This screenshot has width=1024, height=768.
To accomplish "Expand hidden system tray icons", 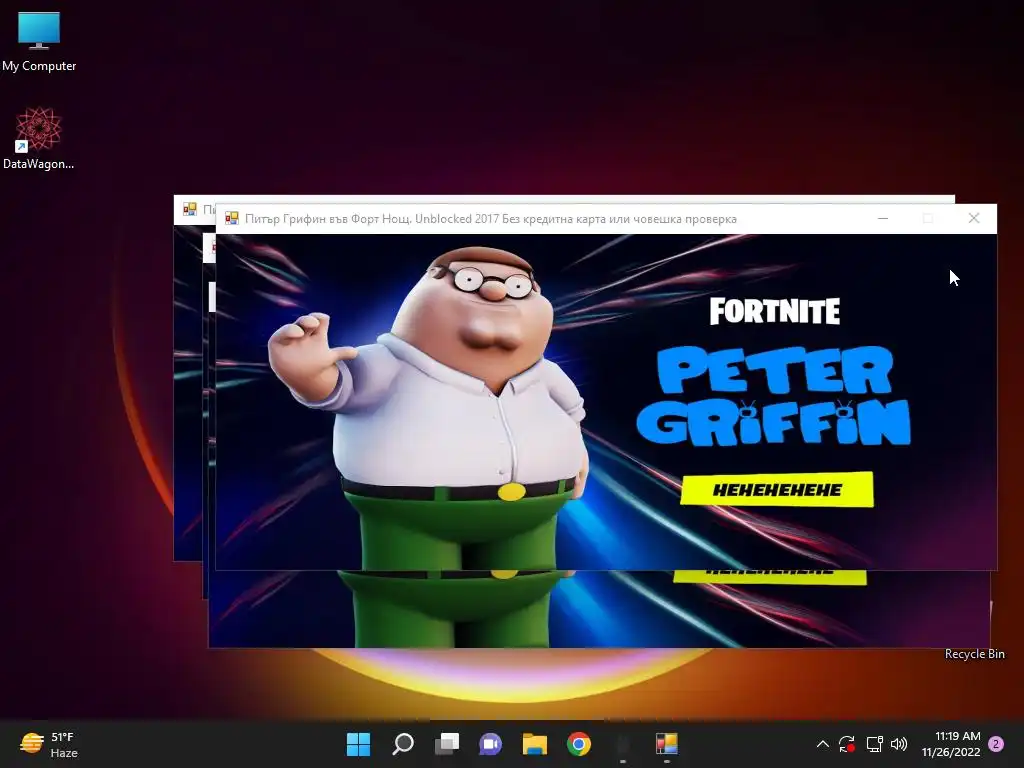I will 823,744.
